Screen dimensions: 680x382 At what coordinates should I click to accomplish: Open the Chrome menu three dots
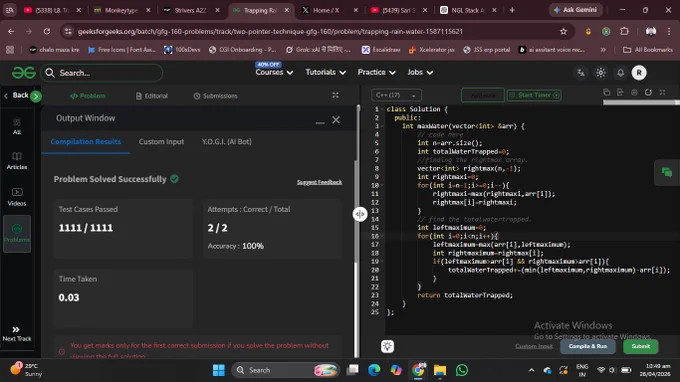[x=669, y=31]
